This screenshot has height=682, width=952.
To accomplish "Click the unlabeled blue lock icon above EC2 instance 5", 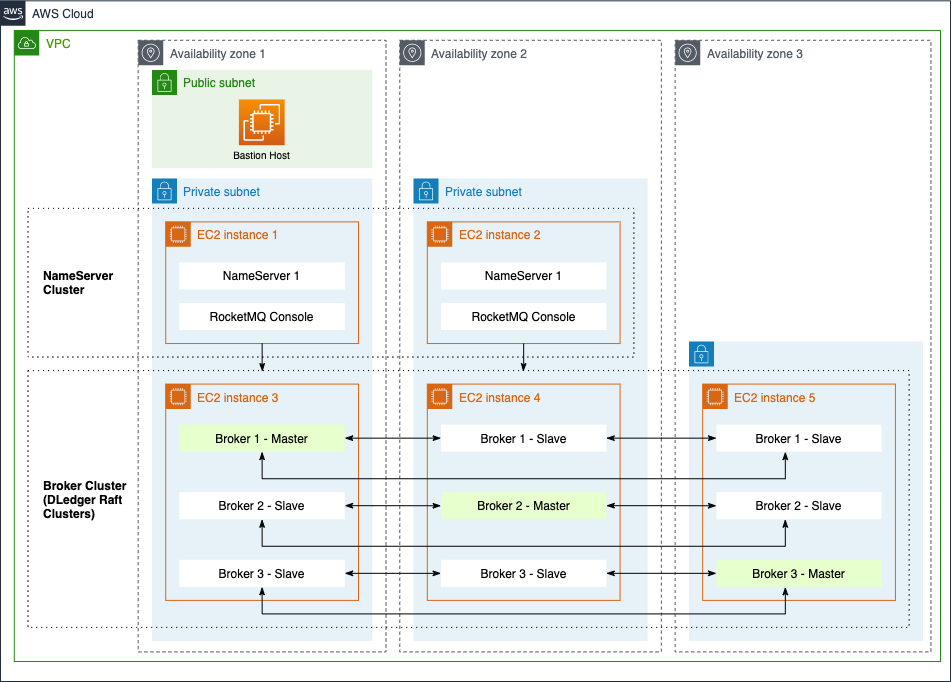I will (x=702, y=354).
